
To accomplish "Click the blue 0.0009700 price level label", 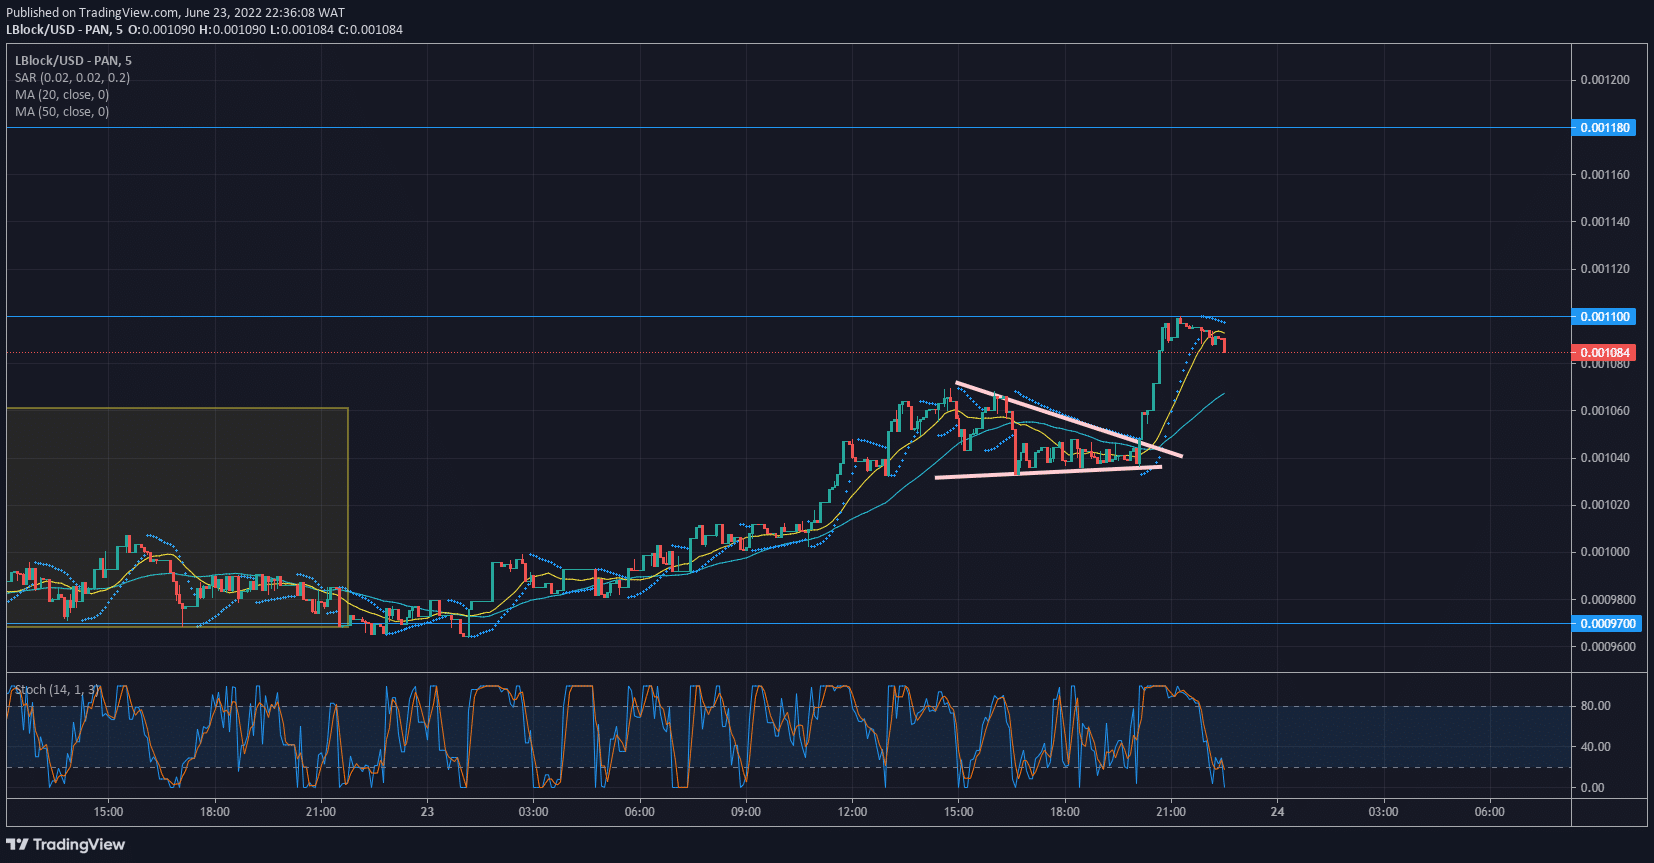I will pyautogui.click(x=1607, y=624).
